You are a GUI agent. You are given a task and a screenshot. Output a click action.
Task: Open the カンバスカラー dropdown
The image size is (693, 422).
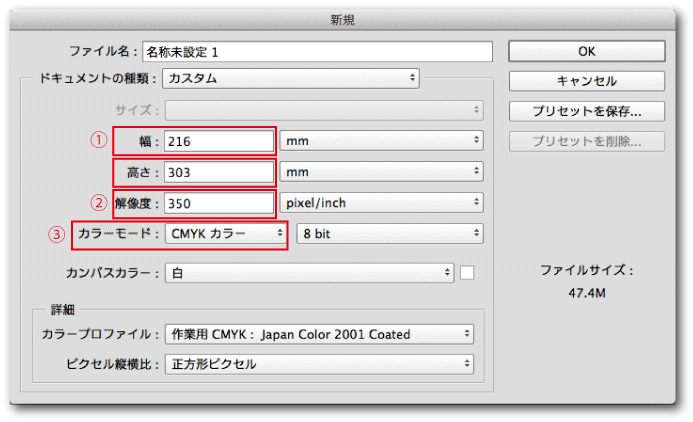click(x=310, y=272)
